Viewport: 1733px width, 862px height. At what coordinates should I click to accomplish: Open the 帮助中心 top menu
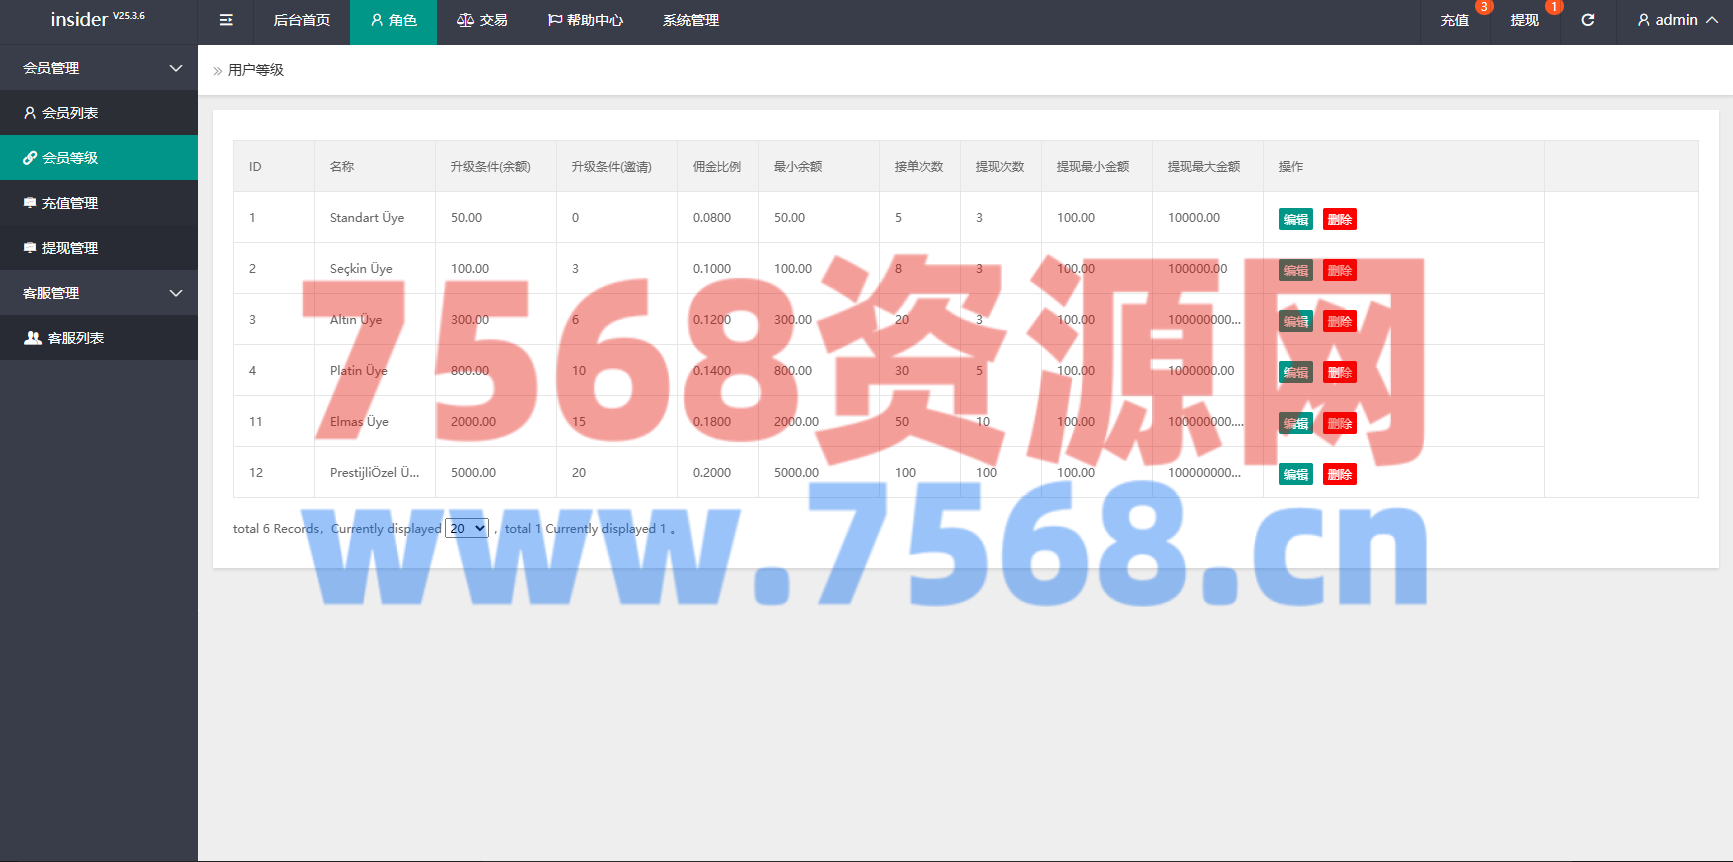click(x=585, y=20)
